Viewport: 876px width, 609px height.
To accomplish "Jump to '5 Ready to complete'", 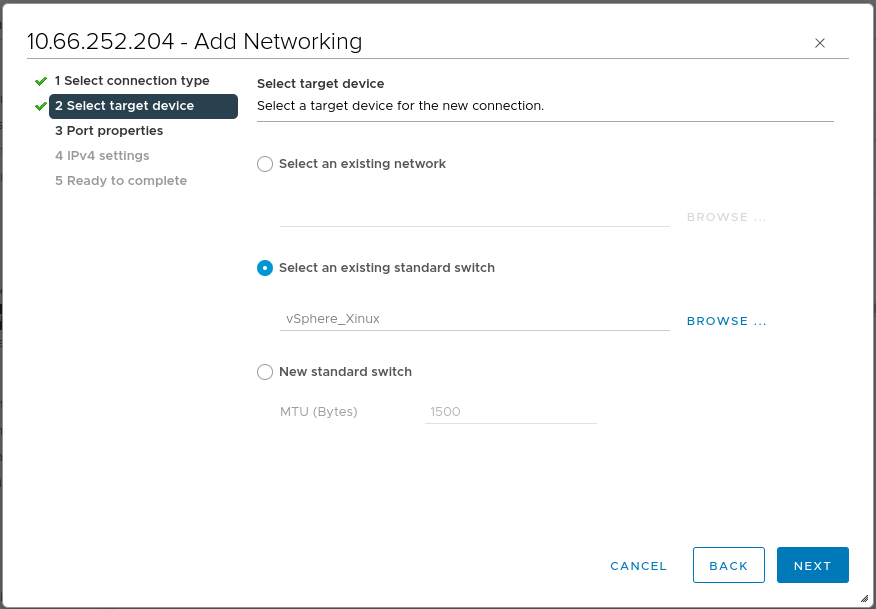I will [x=120, y=180].
